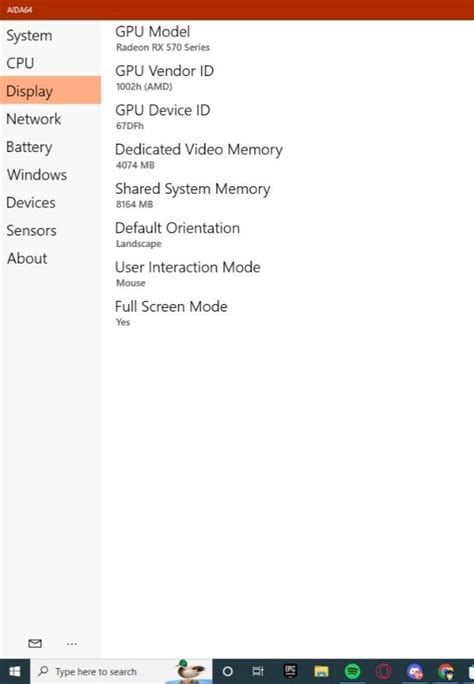Click the Cortana circle icon
This screenshot has height=684, width=474.
228,671
